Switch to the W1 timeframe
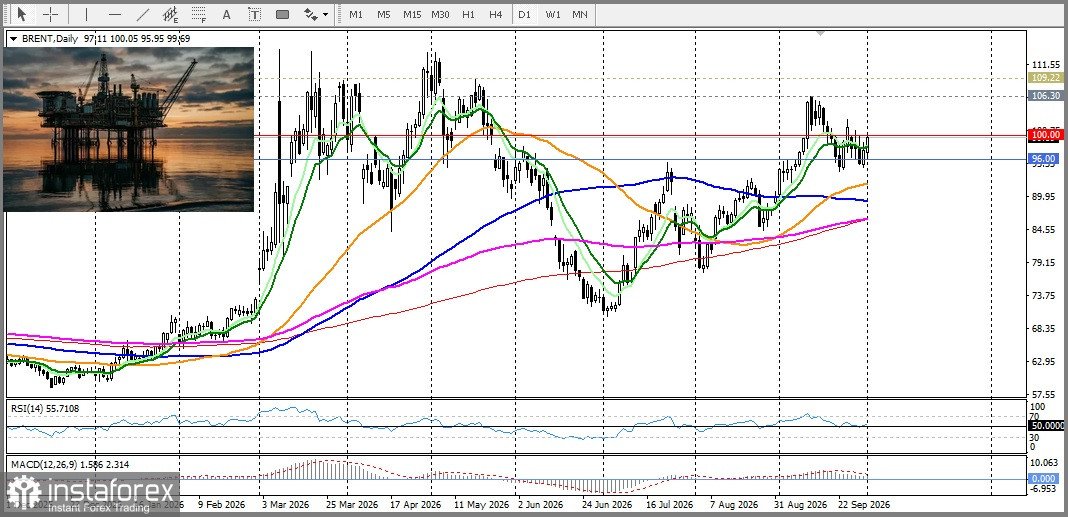 point(553,14)
